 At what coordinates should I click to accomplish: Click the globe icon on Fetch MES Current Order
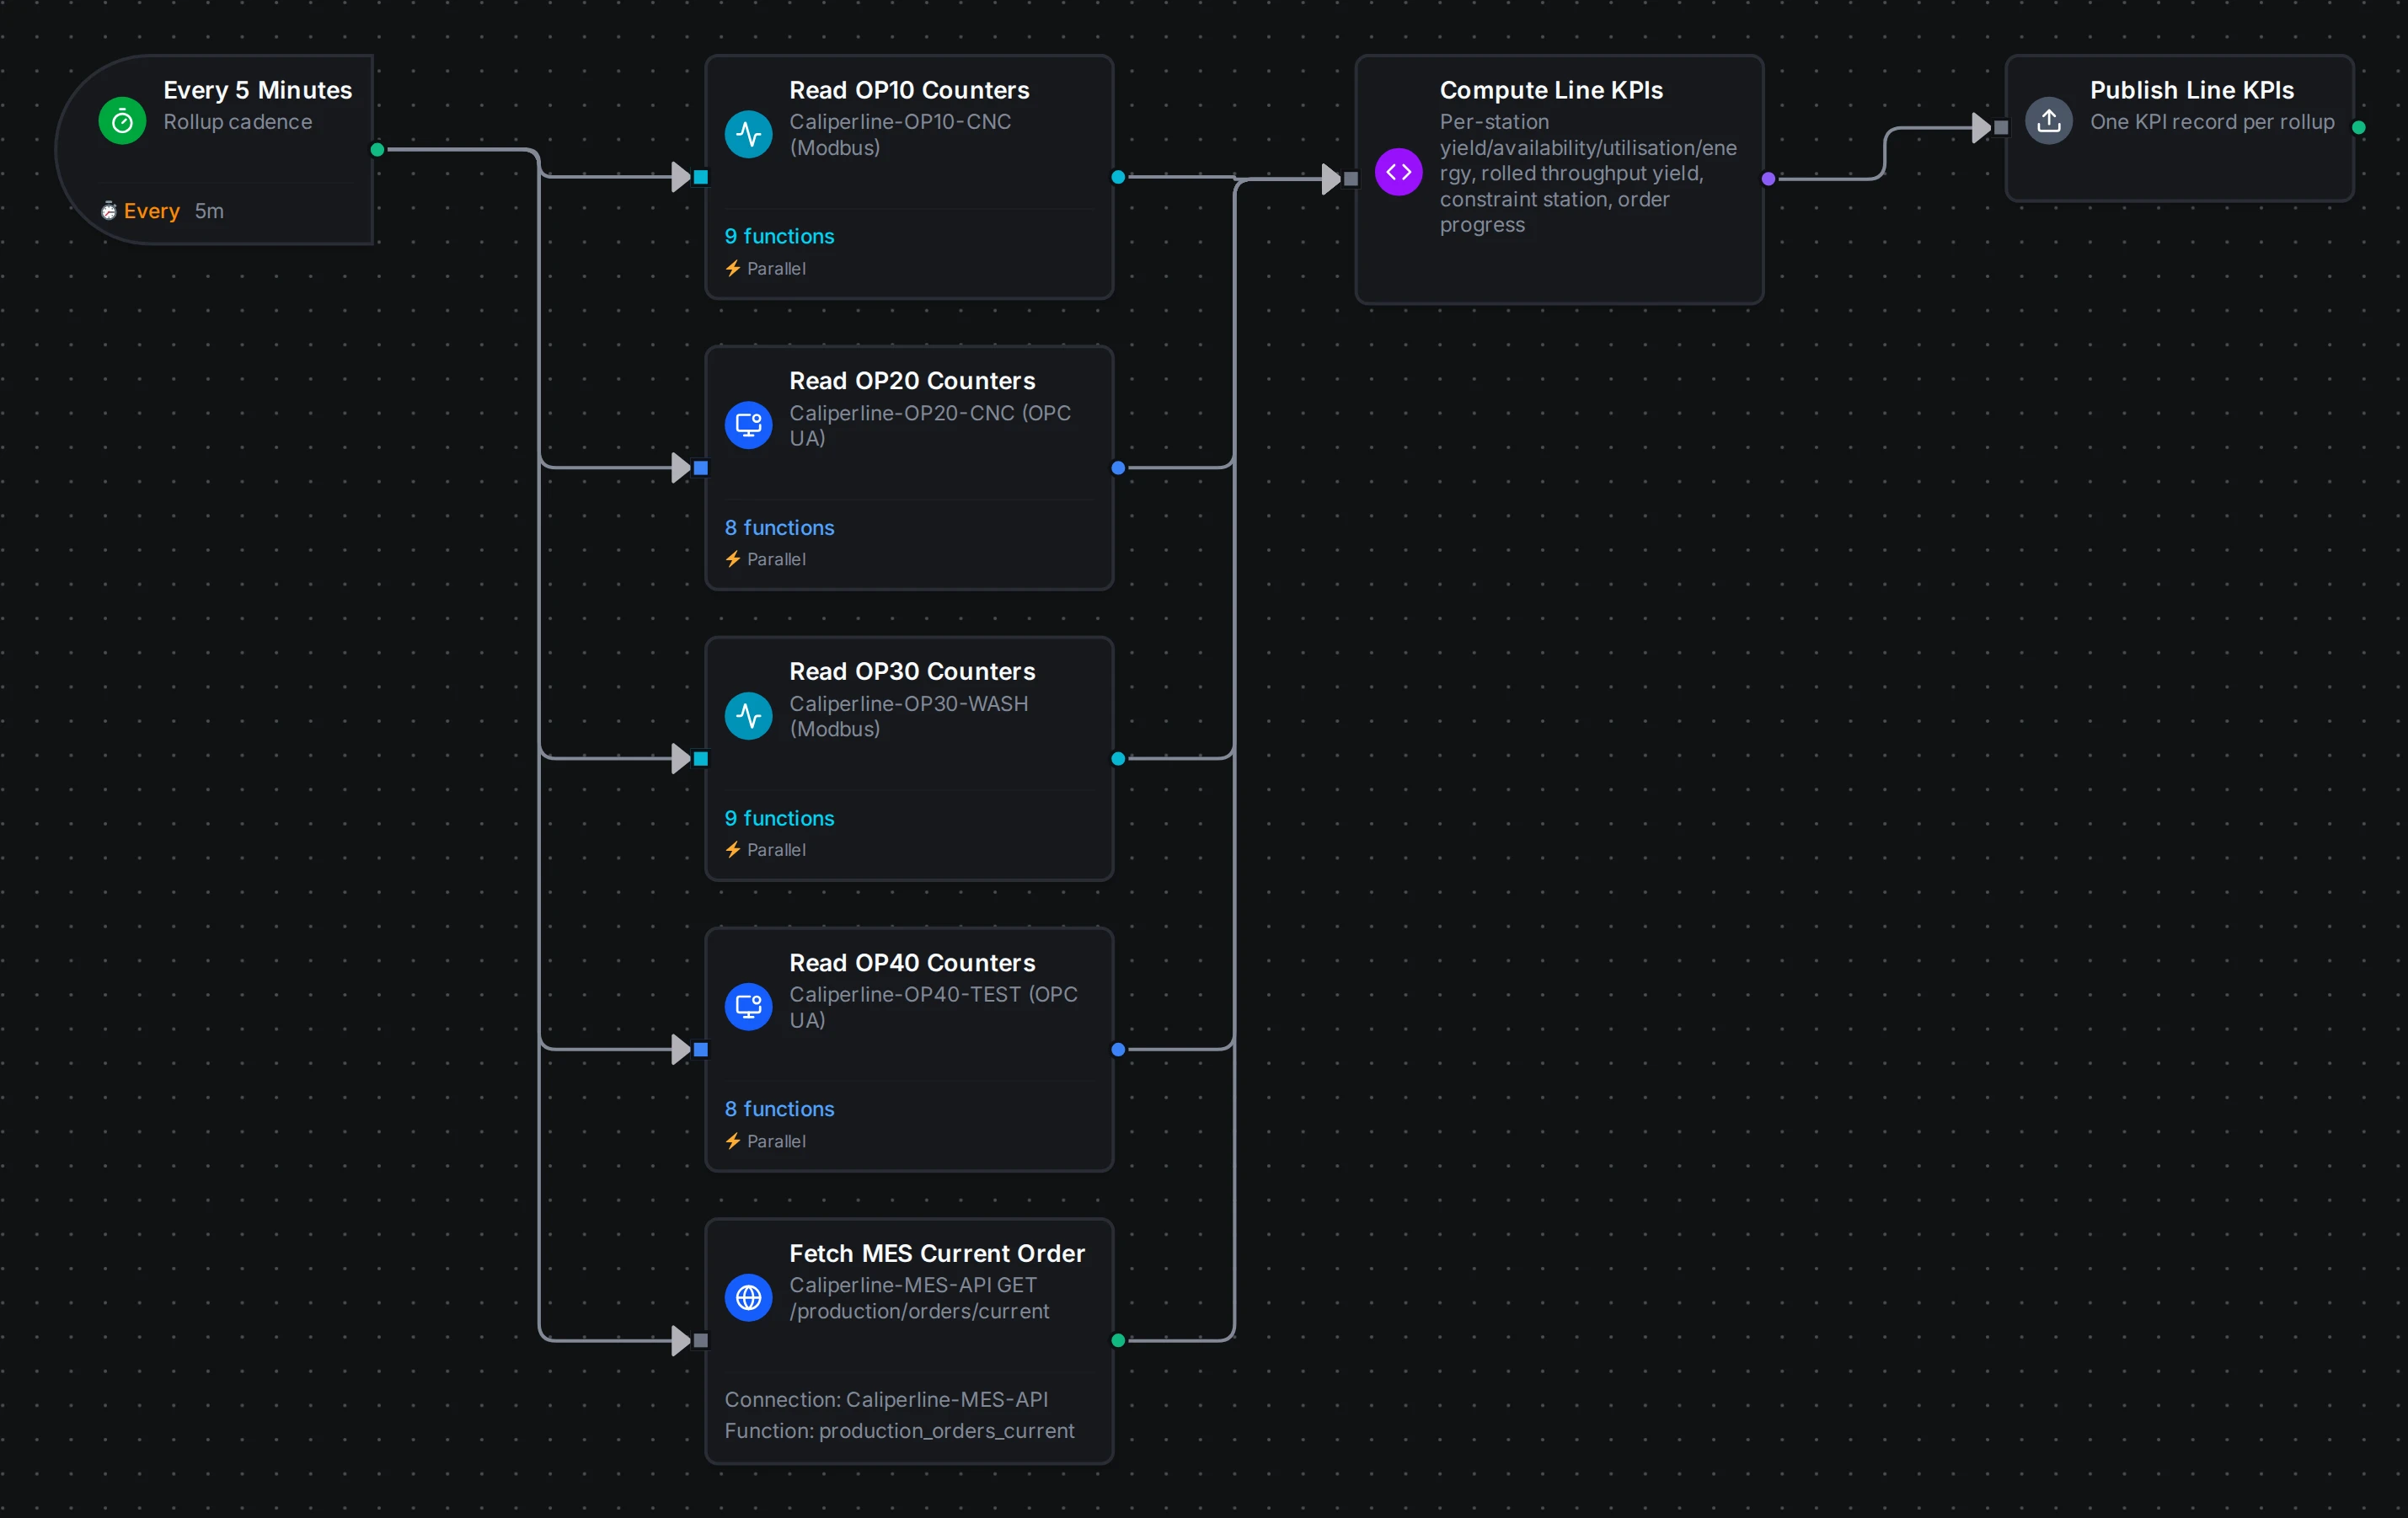click(x=748, y=1298)
